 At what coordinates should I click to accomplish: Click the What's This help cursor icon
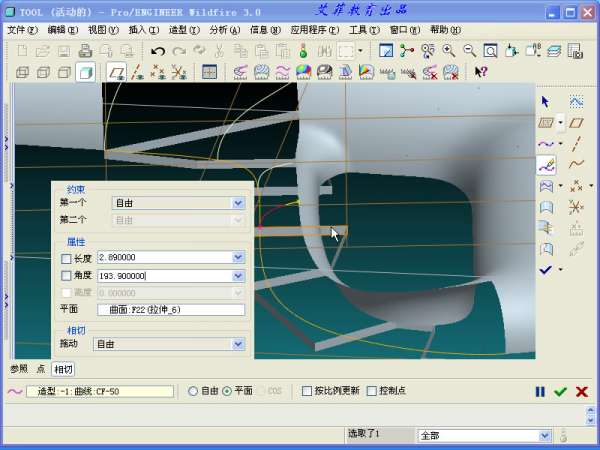coord(480,72)
